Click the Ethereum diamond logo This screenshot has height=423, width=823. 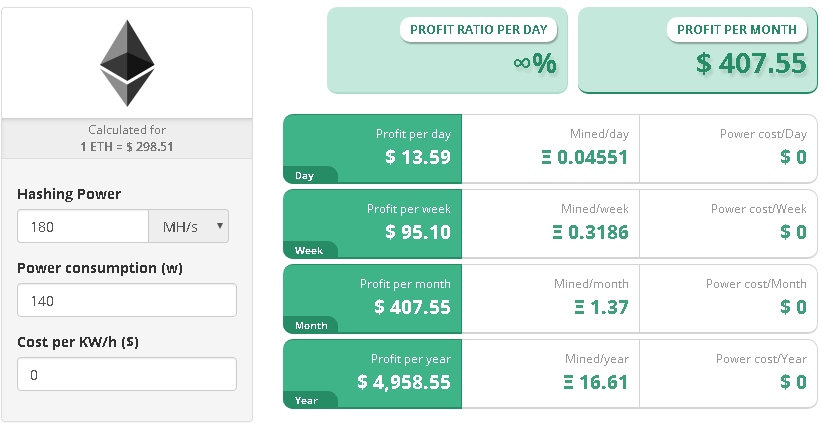point(127,63)
